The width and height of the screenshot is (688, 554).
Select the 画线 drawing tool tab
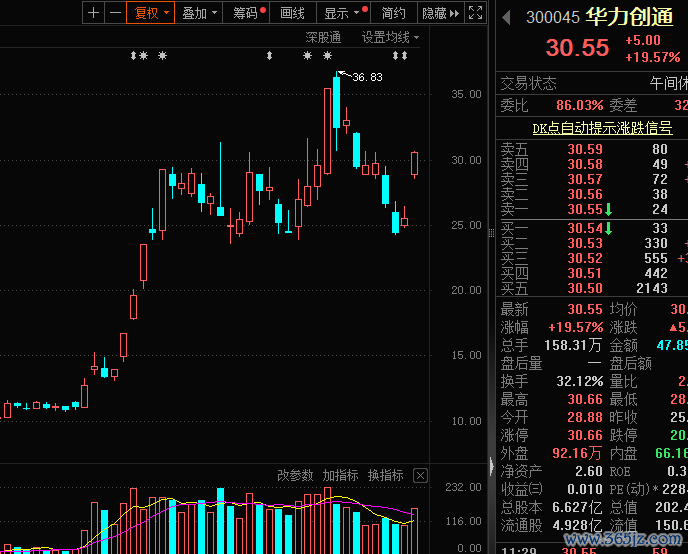point(292,13)
